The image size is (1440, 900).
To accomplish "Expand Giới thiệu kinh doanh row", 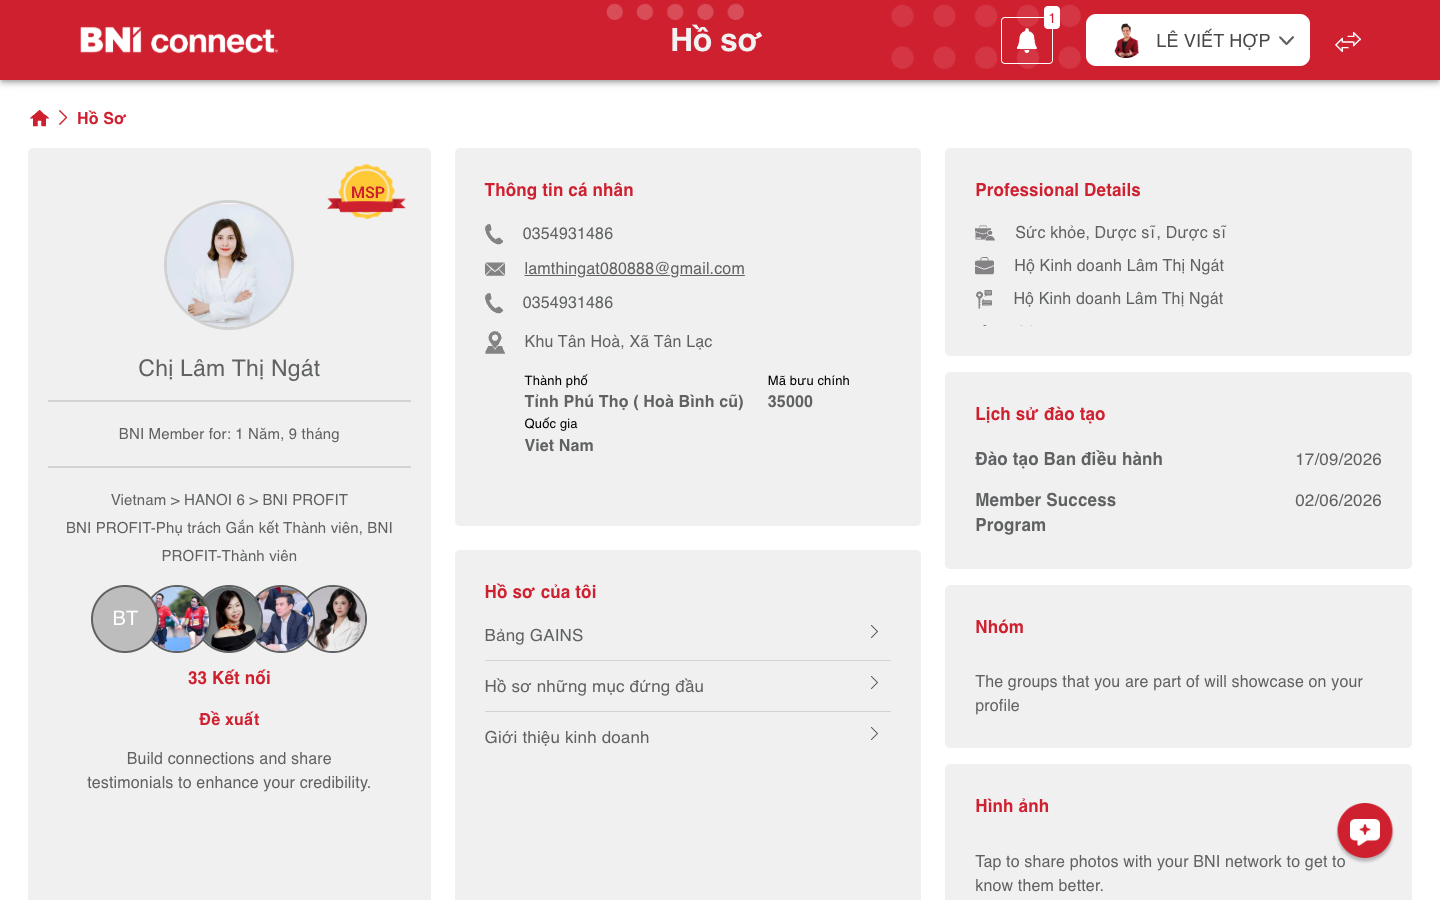I will [687, 737].
